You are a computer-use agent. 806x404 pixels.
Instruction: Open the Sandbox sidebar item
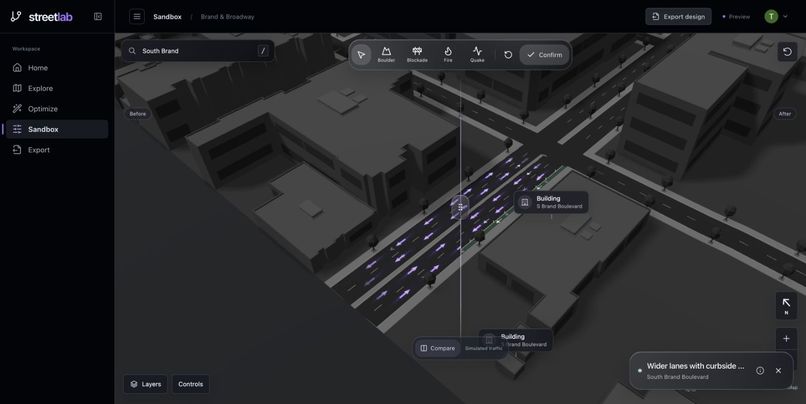click(x=57, y=129)
